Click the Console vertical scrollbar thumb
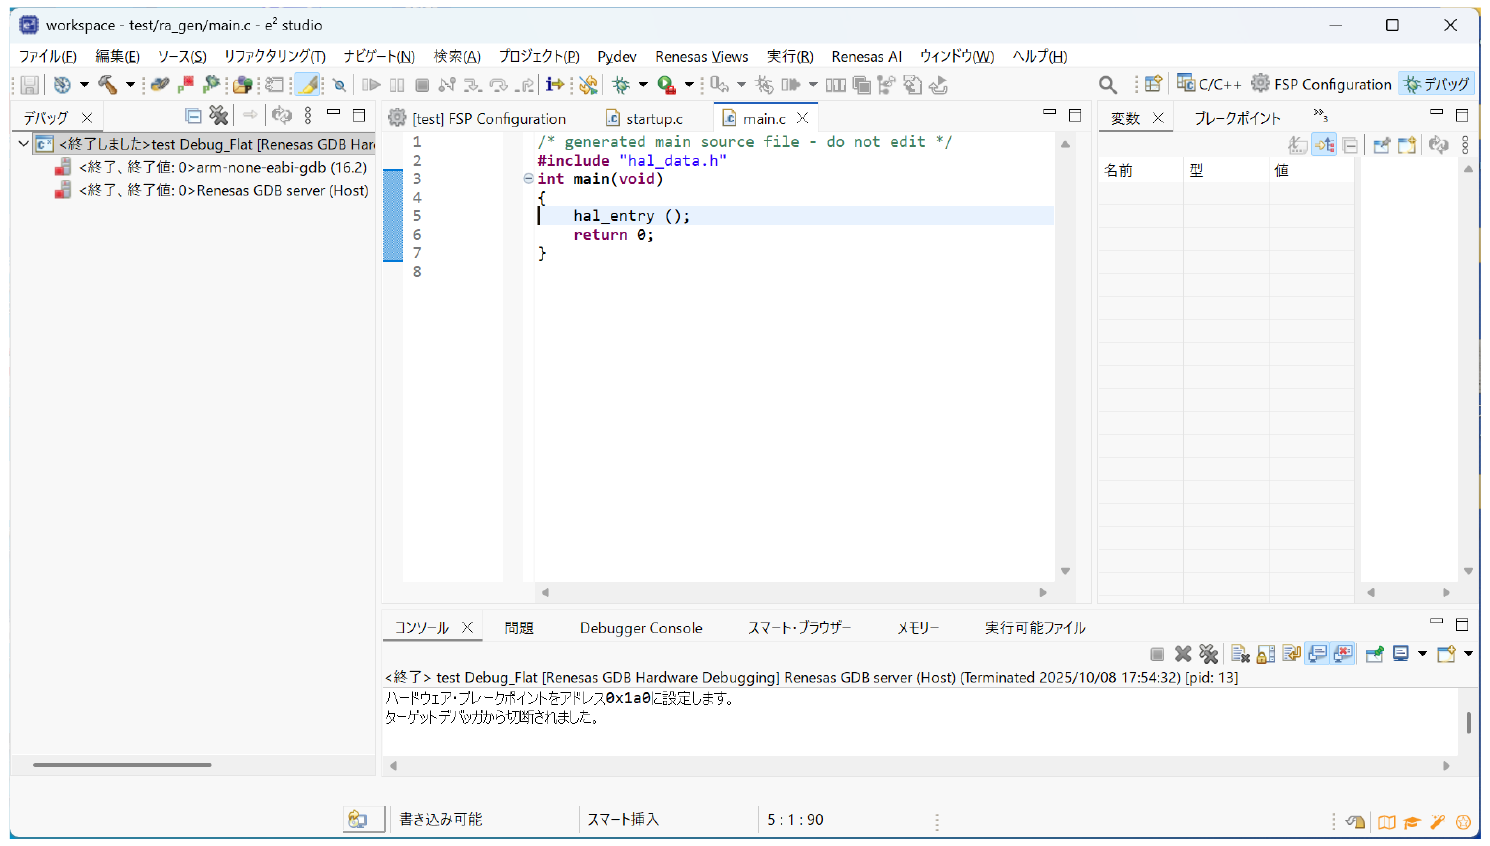 [1468, 722]
